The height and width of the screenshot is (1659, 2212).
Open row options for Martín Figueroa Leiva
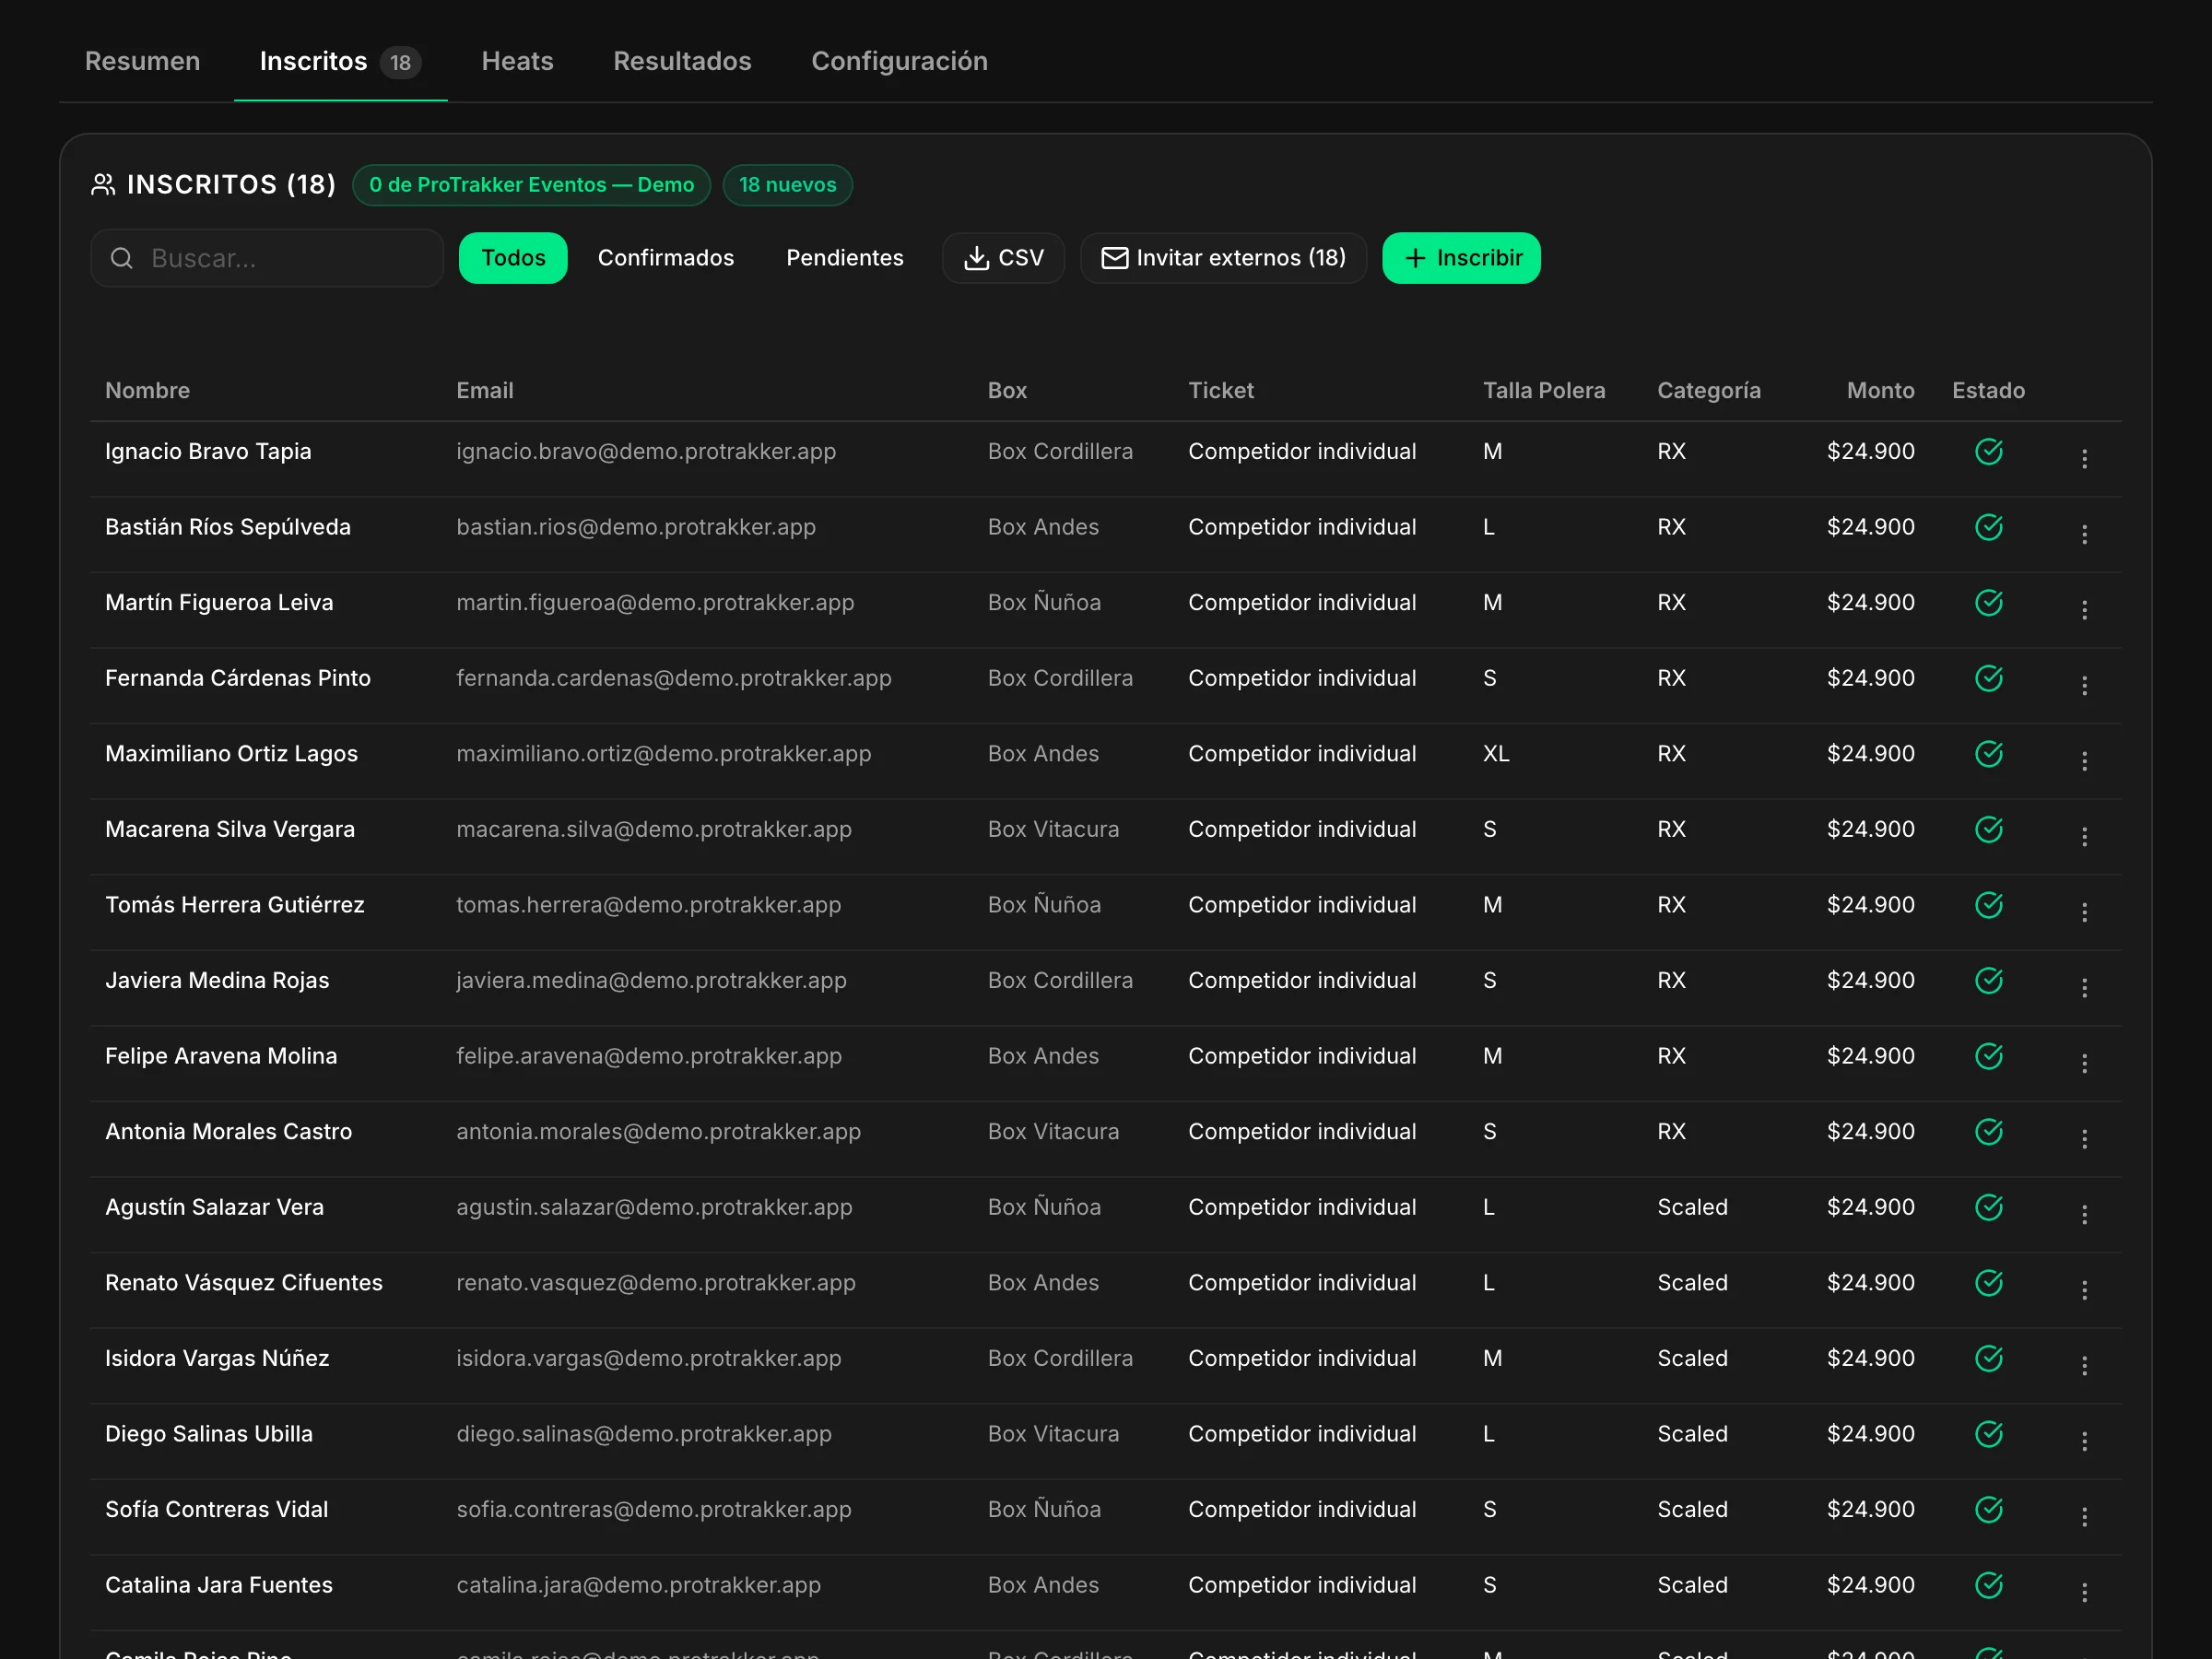[x=2084, y=610]
